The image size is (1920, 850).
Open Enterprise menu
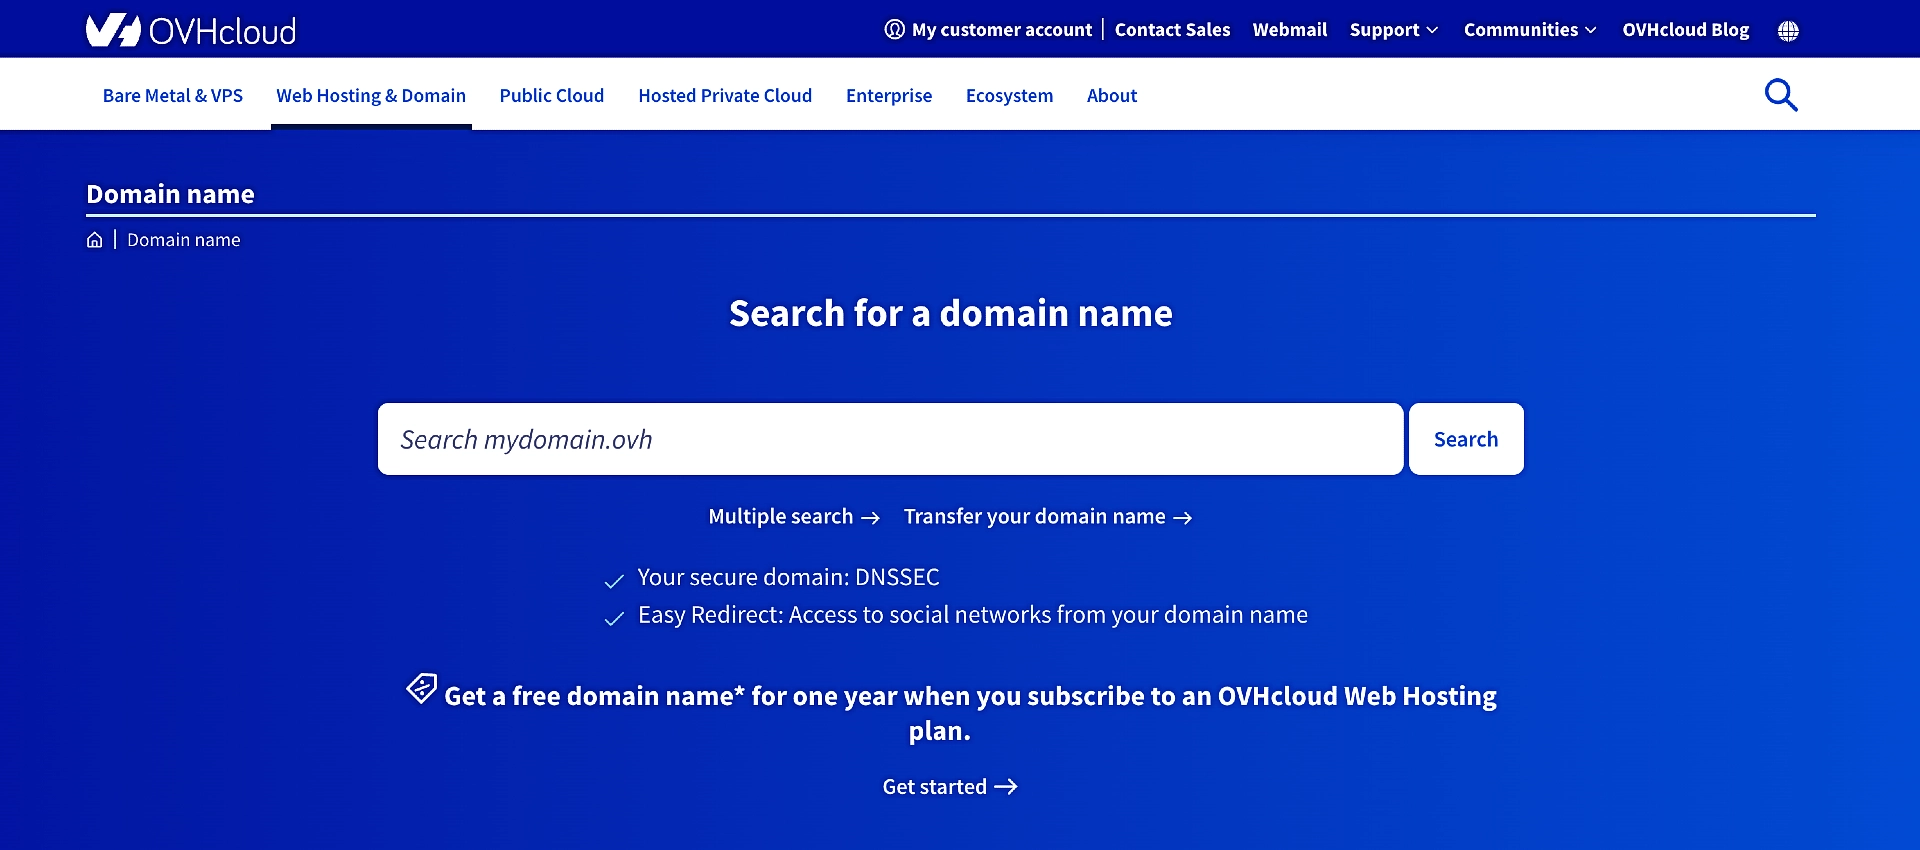pyautogui.click(x=889, y=96)
